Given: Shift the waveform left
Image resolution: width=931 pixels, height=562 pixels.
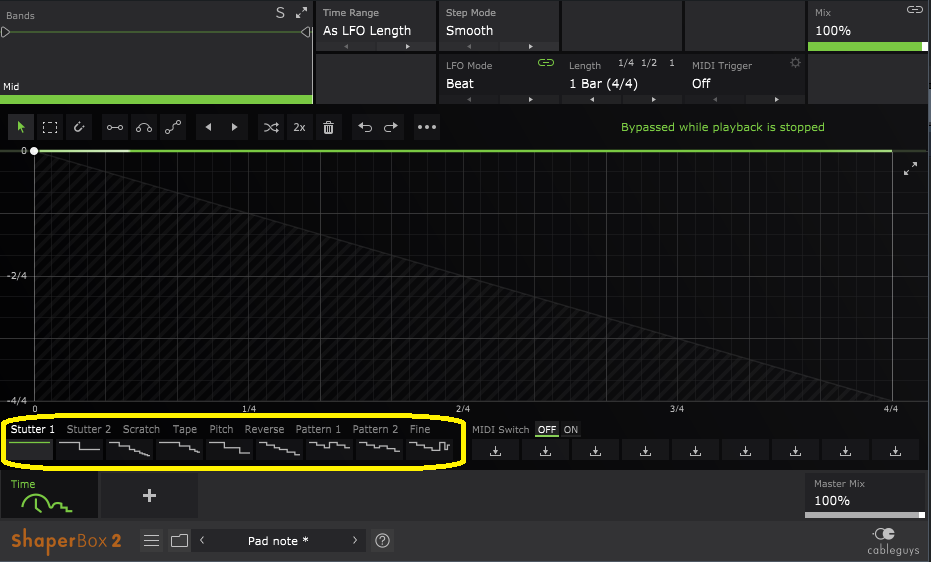Looking at the screenshot, I should click(x=208, y=127).
